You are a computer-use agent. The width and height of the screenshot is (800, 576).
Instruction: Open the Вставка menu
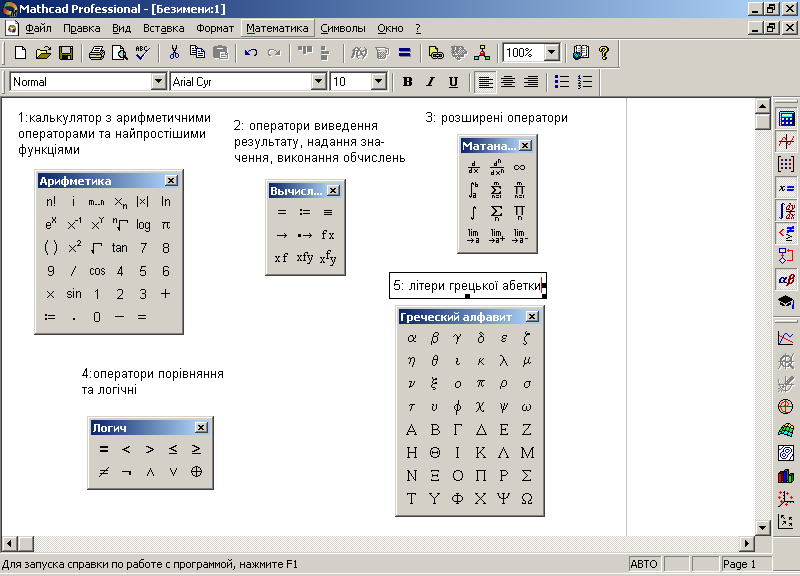[163, 29]
